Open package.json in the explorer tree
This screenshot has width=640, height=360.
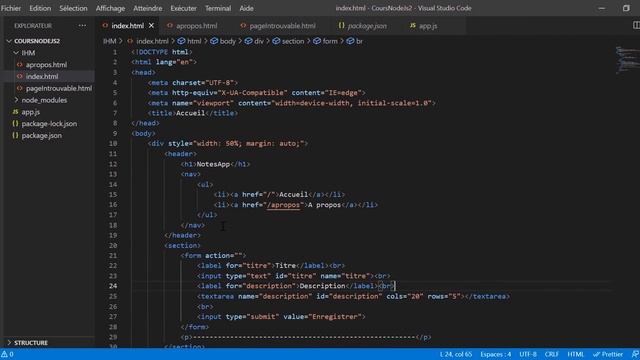pyautogui.click(x=42, y=136)
